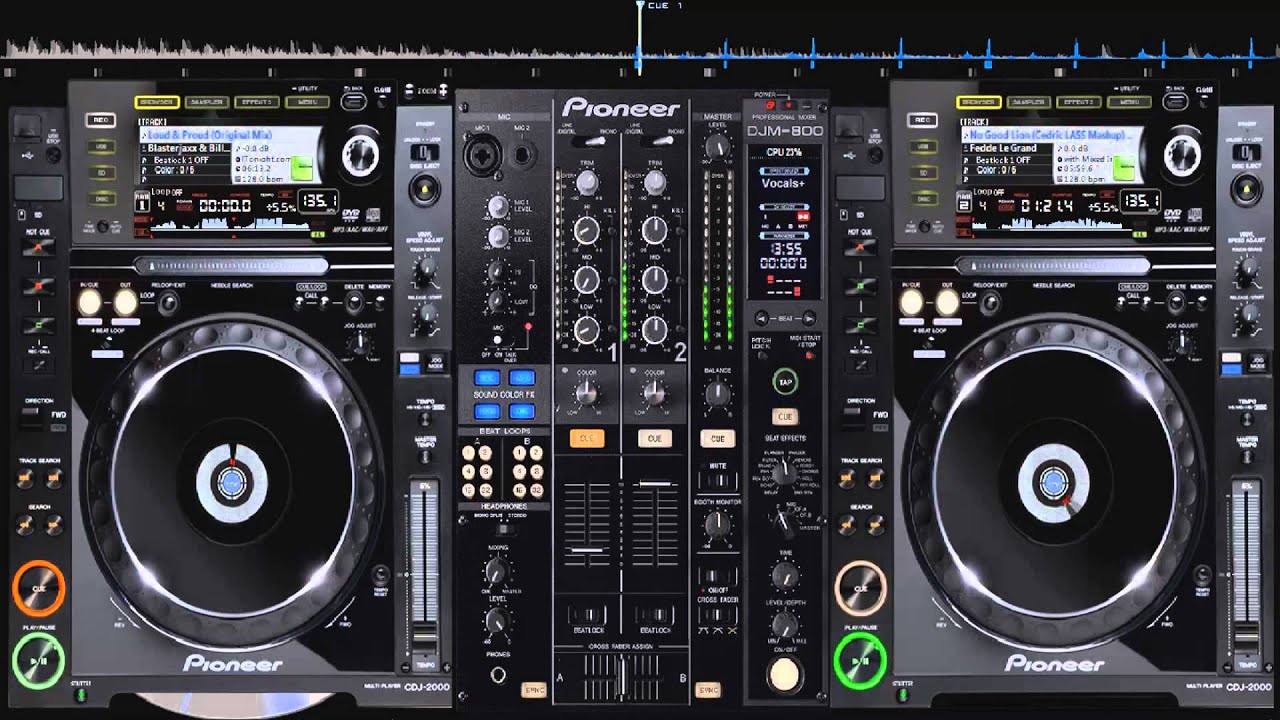This screenshot has height=720, width=1280.
Task: Open the SAMPLER tab on right deck
Action: coord(1028,102)
